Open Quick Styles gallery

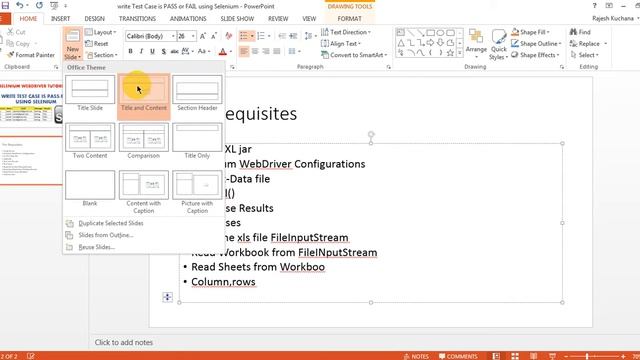pos(498,44)
